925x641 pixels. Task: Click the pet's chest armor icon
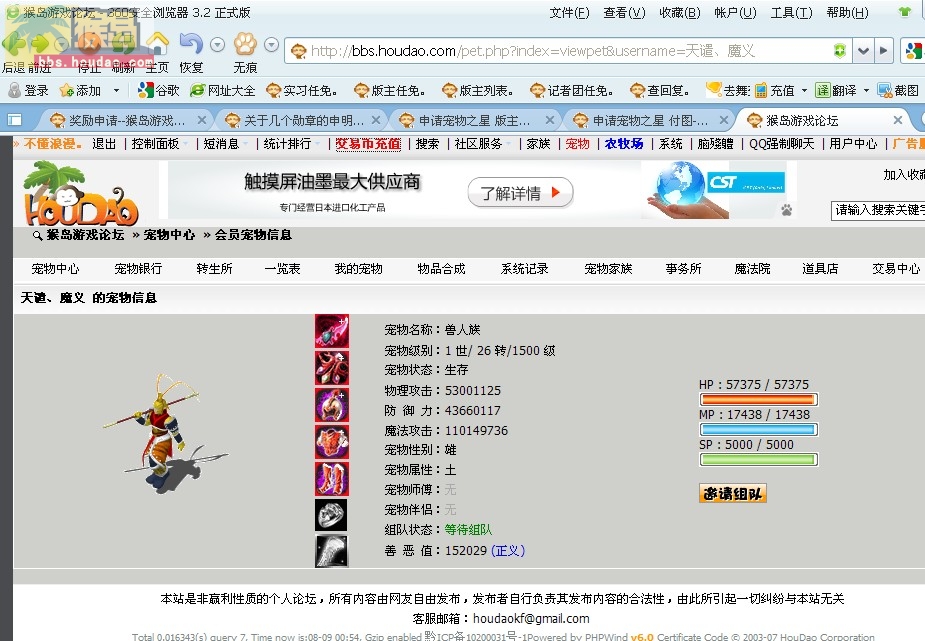pos(332,442)
